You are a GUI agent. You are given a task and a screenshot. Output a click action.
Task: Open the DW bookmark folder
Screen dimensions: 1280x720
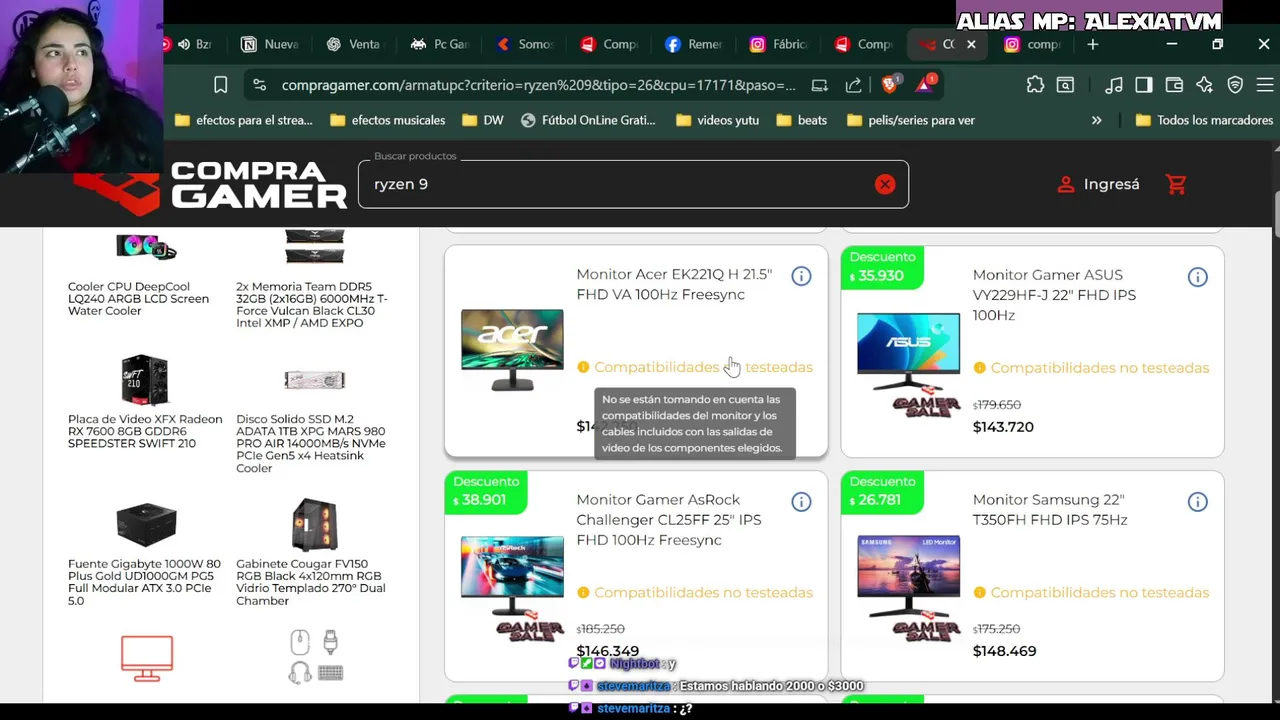click(483, 120)
